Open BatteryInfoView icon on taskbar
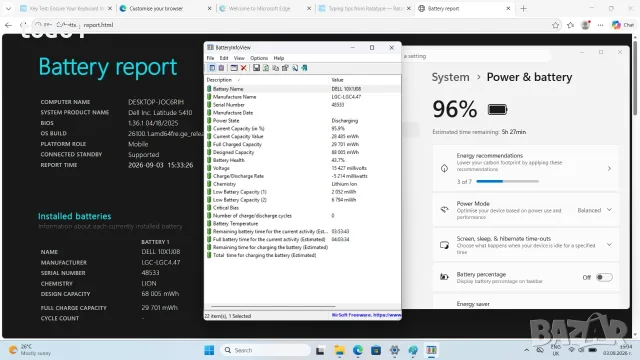 pos(431,350)
